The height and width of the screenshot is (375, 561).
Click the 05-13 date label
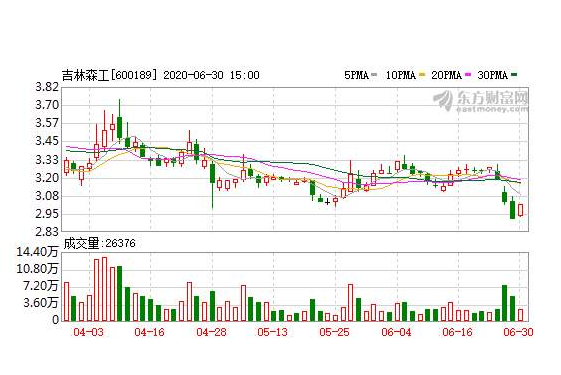point(273,332)
